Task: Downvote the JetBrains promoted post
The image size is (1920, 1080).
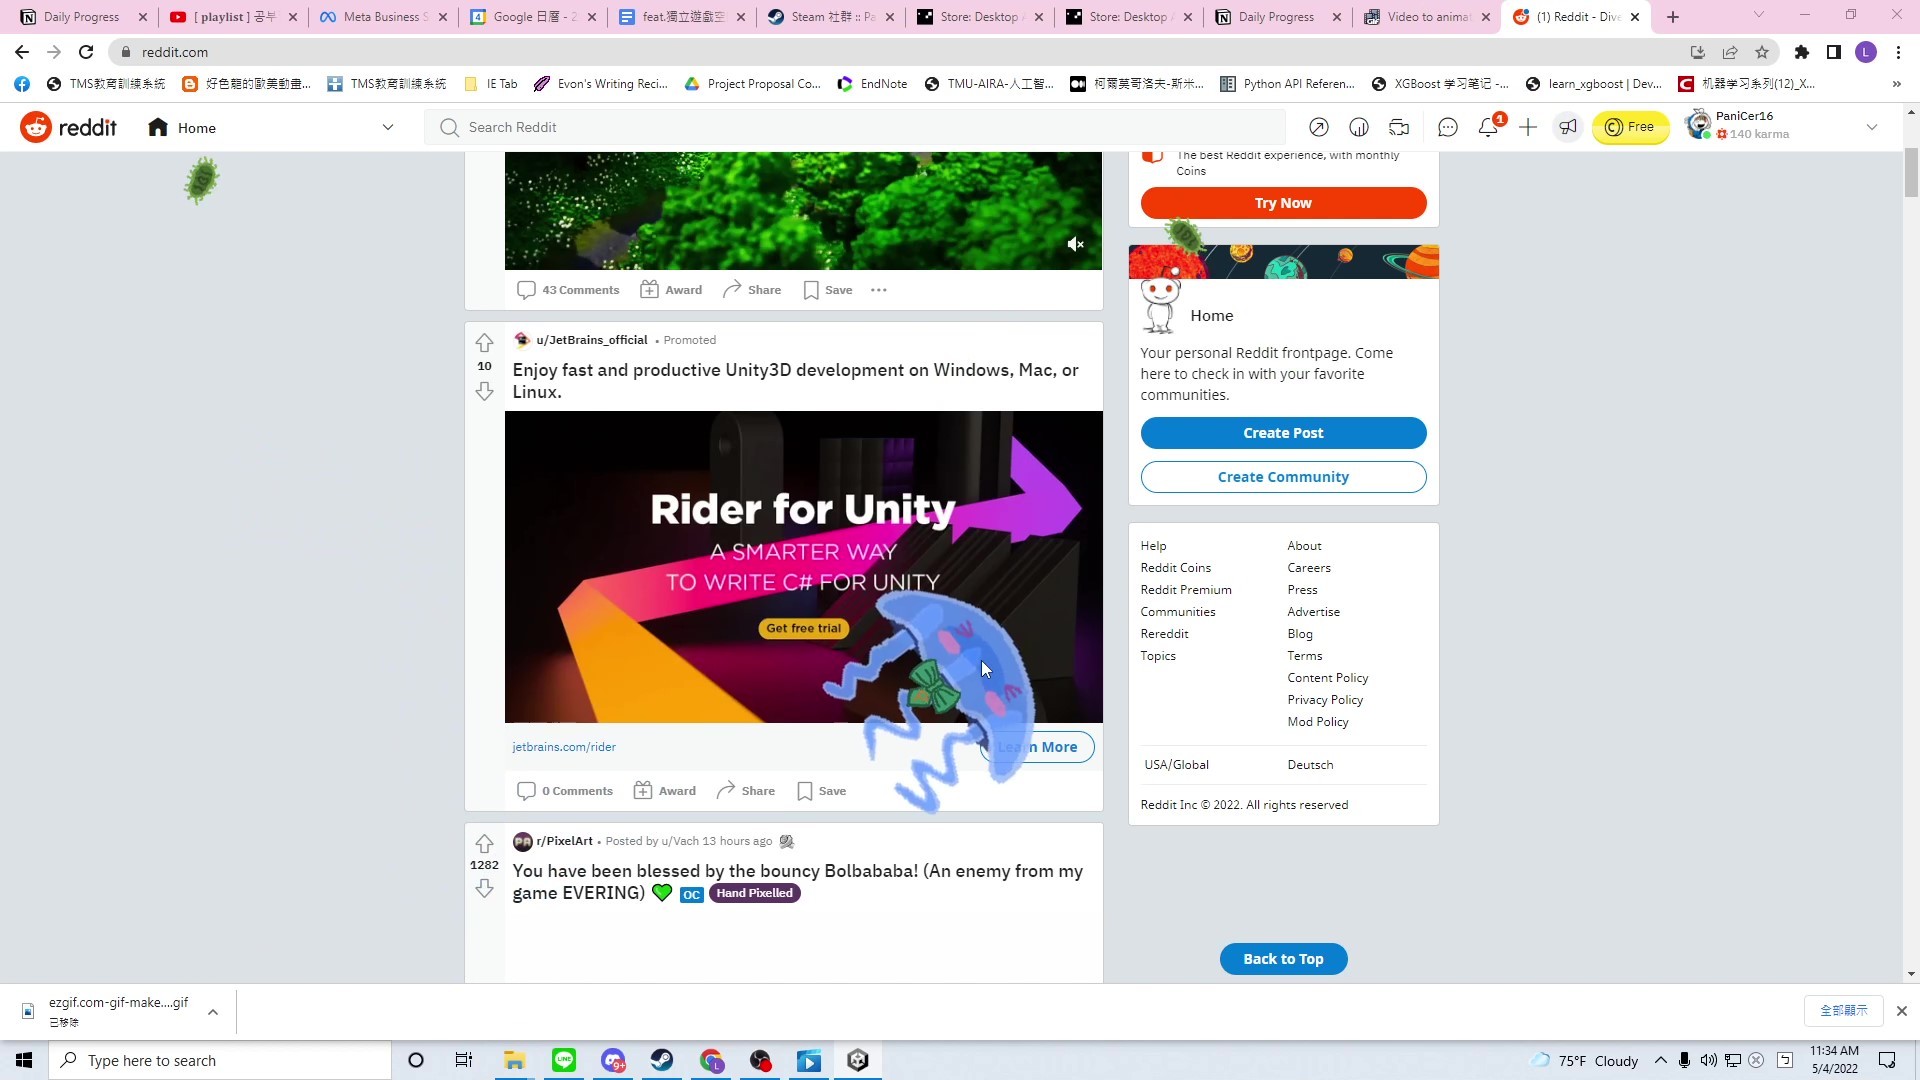Action: (x=484, y=391)
